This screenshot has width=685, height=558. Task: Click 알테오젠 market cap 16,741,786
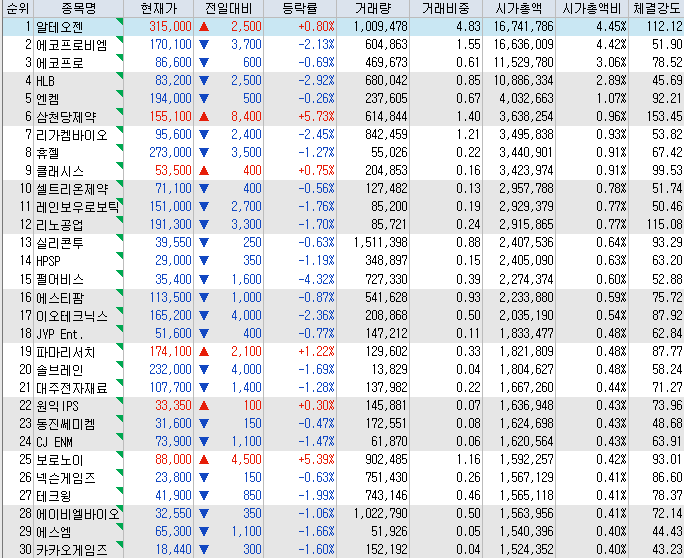(523, 26)
